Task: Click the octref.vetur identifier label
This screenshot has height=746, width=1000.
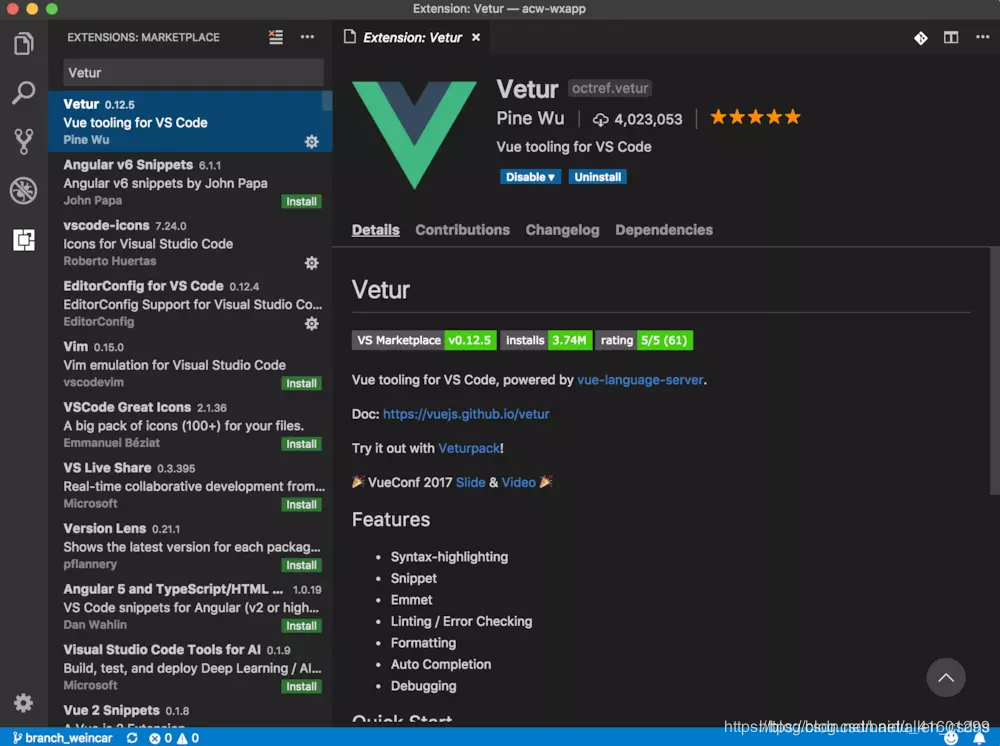Action: click(610, 88)
